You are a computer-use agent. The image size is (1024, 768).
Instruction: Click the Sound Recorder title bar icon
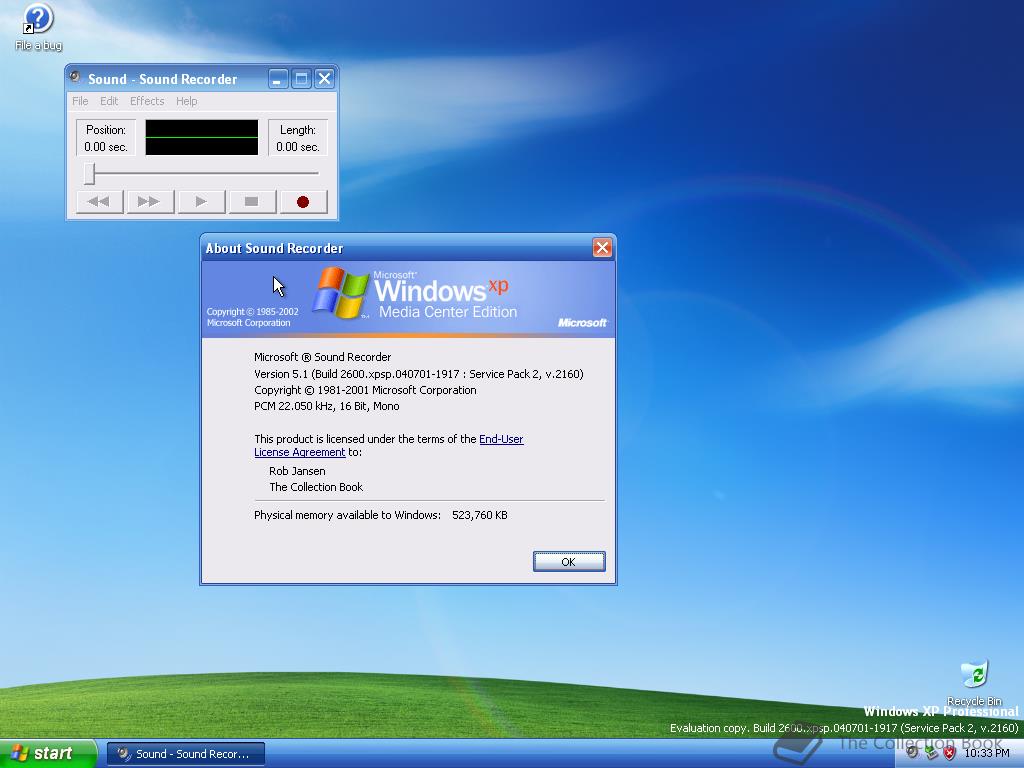[x=76, y=78]
